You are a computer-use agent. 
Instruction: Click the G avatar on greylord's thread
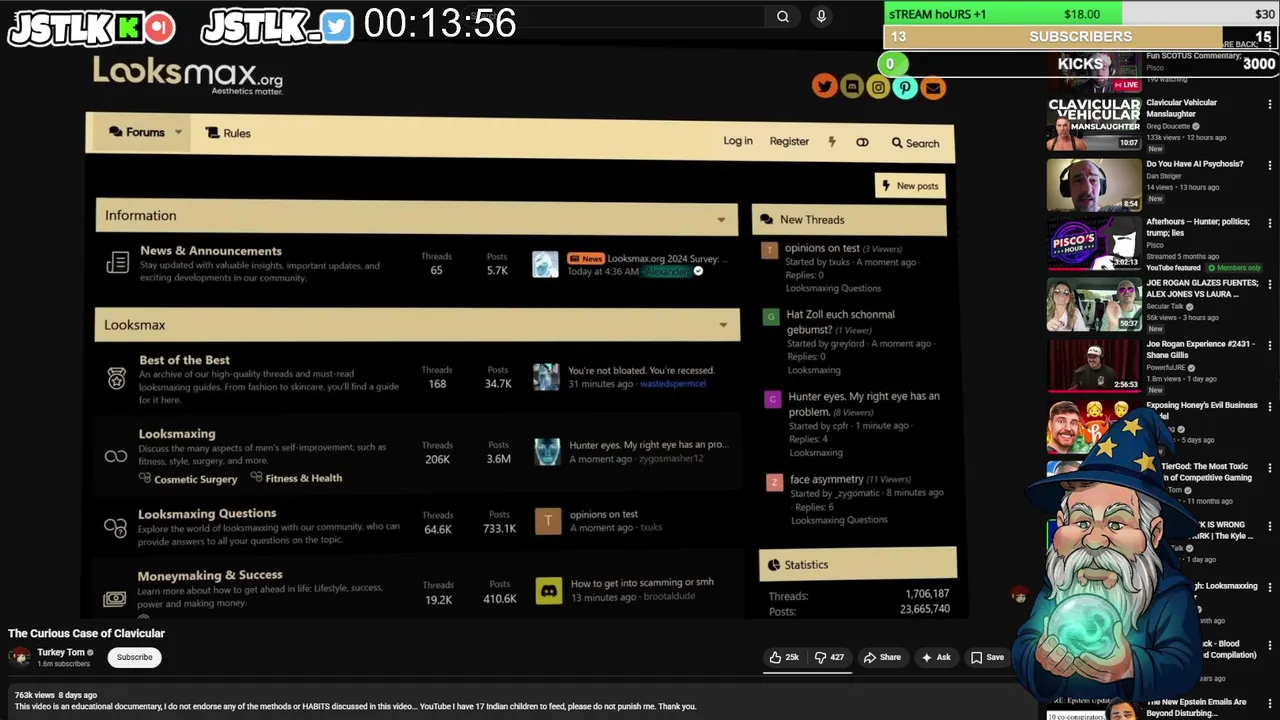click(x=770, y=317)
